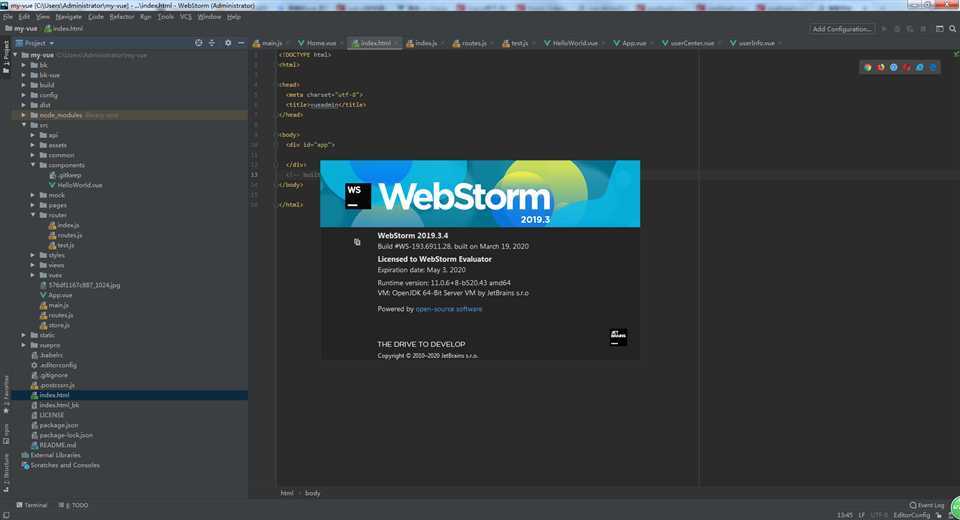Click the body breadcrumb
Screen dimensions: 960x520
tap(312, 493)
